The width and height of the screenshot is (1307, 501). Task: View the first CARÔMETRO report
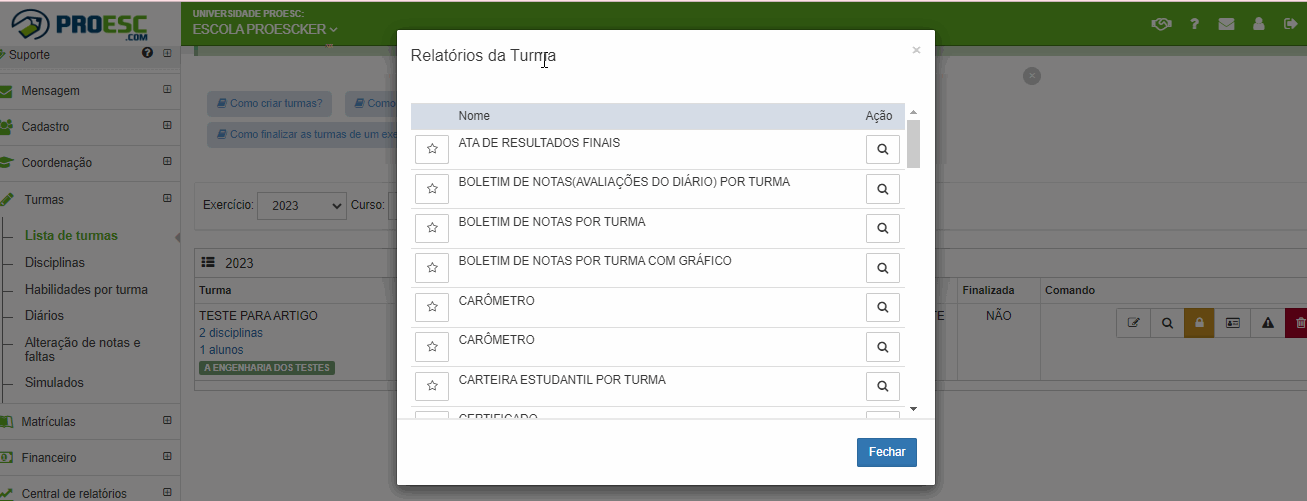(x=883, y=307)
